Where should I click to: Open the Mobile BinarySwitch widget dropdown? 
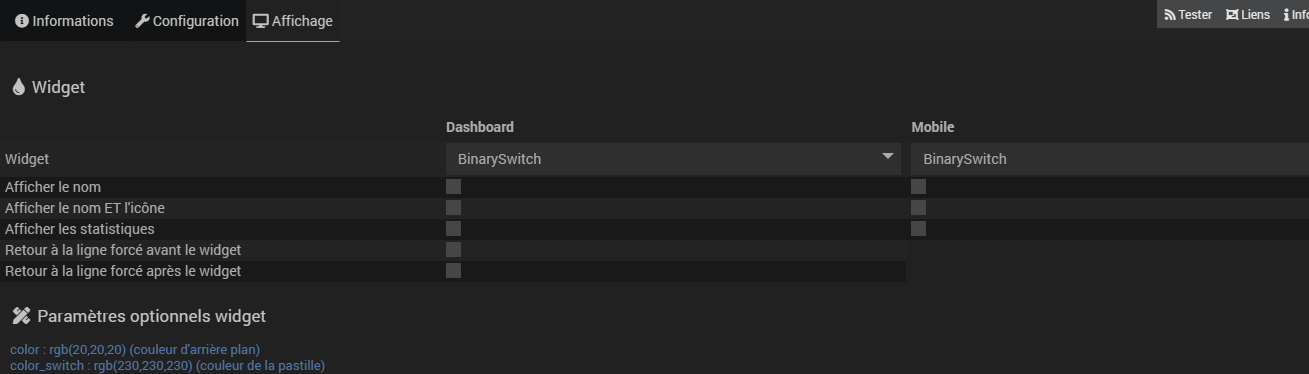[x=1110, y=159]
